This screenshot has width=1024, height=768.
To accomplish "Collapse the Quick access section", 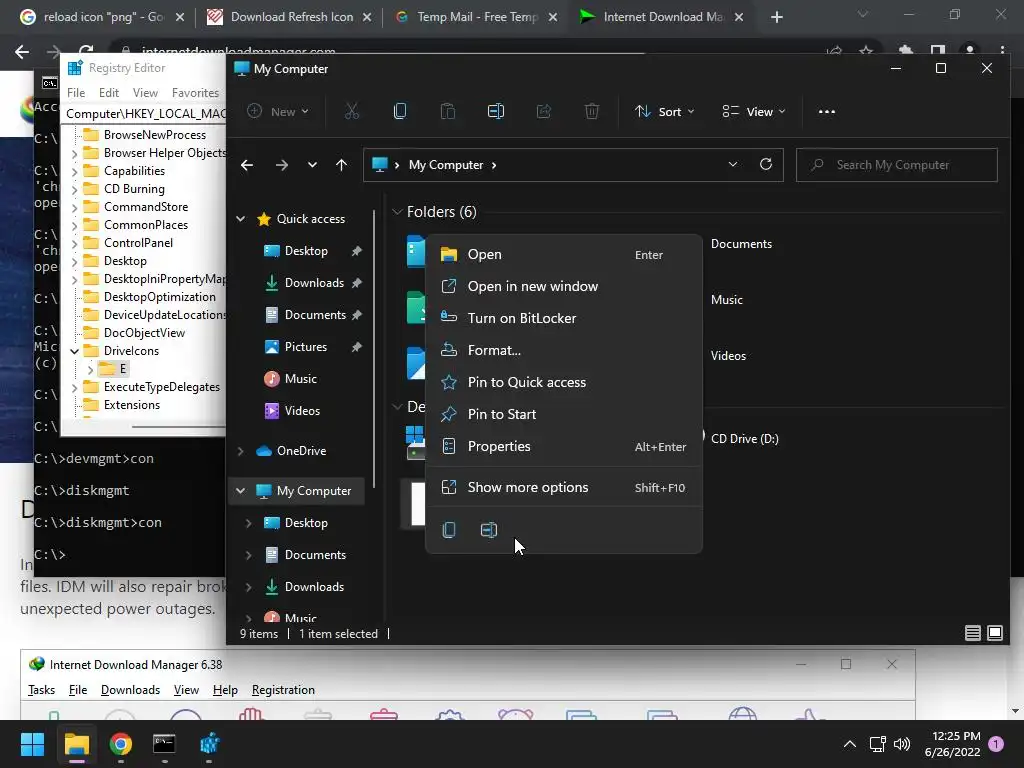I will pyautogui.click(x=240, y=219).
